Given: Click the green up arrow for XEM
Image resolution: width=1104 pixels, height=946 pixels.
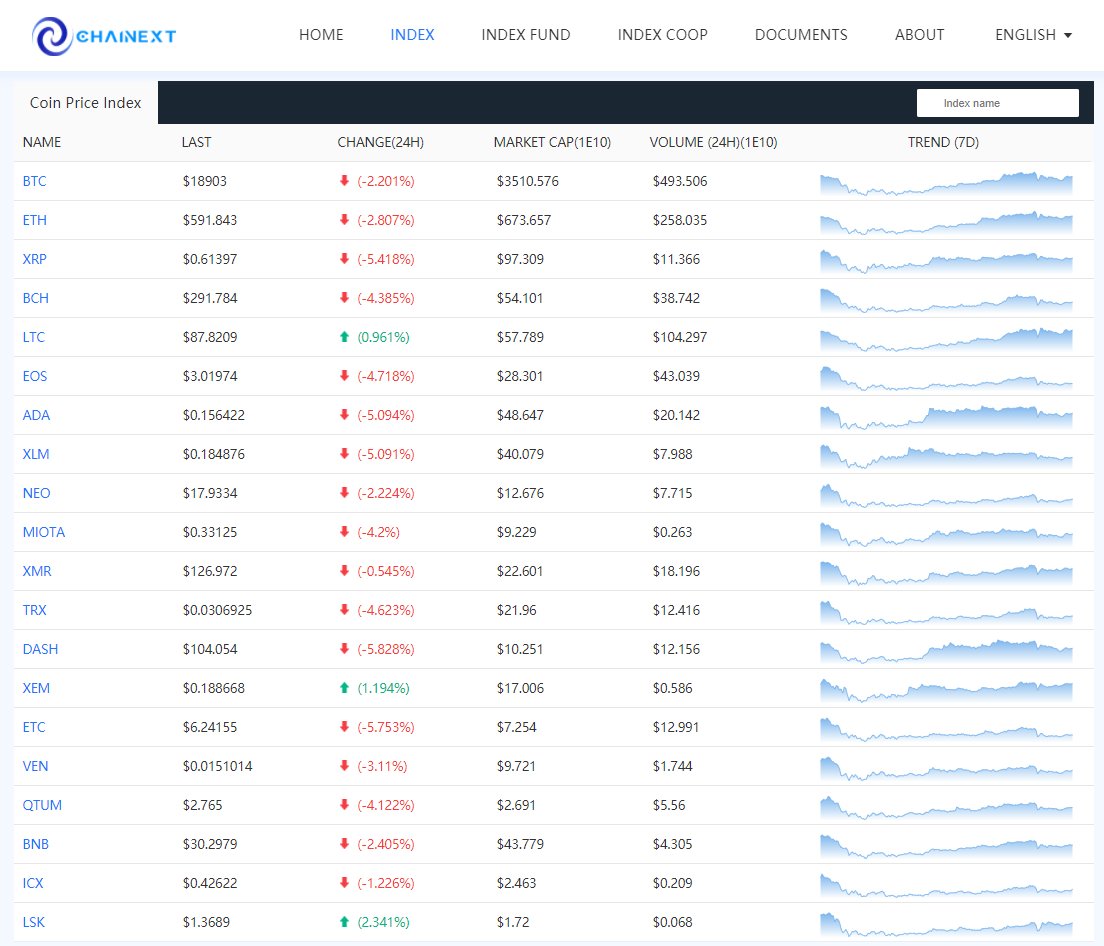Looking at the screenshot, I should tap(344, 688).
